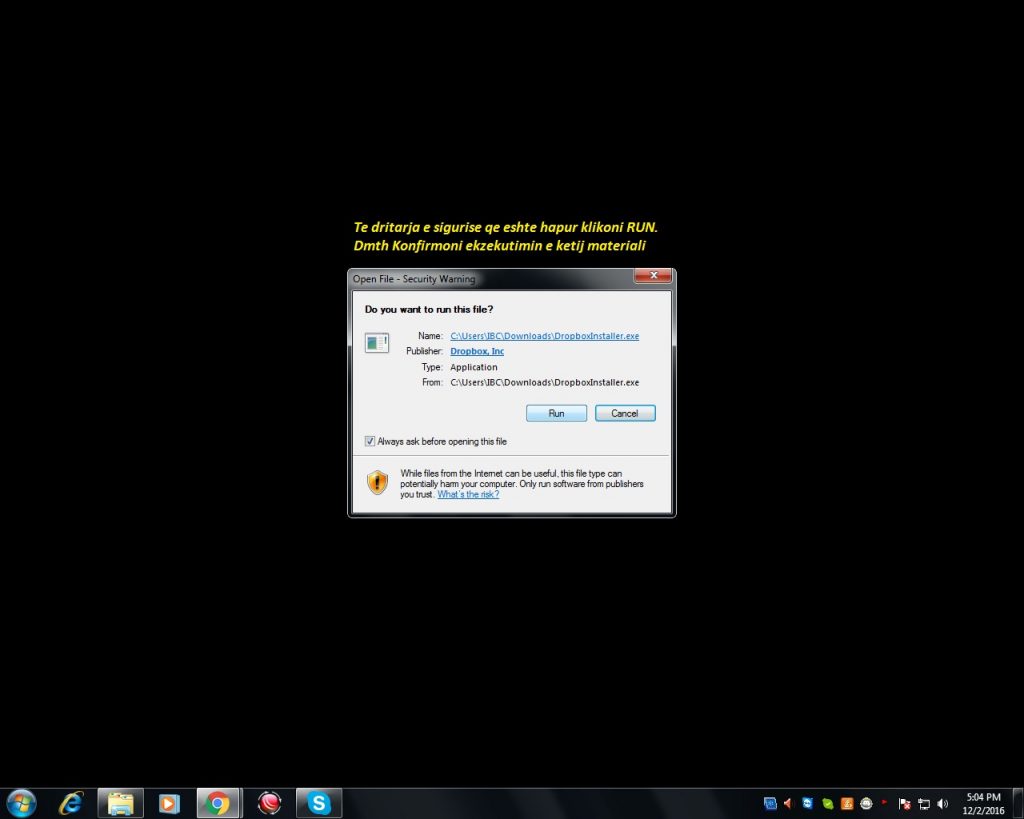The width and height of the screenshot is (1024, 819).
Task: Switch to Skype in taskbar
Action: coord(319,803)
